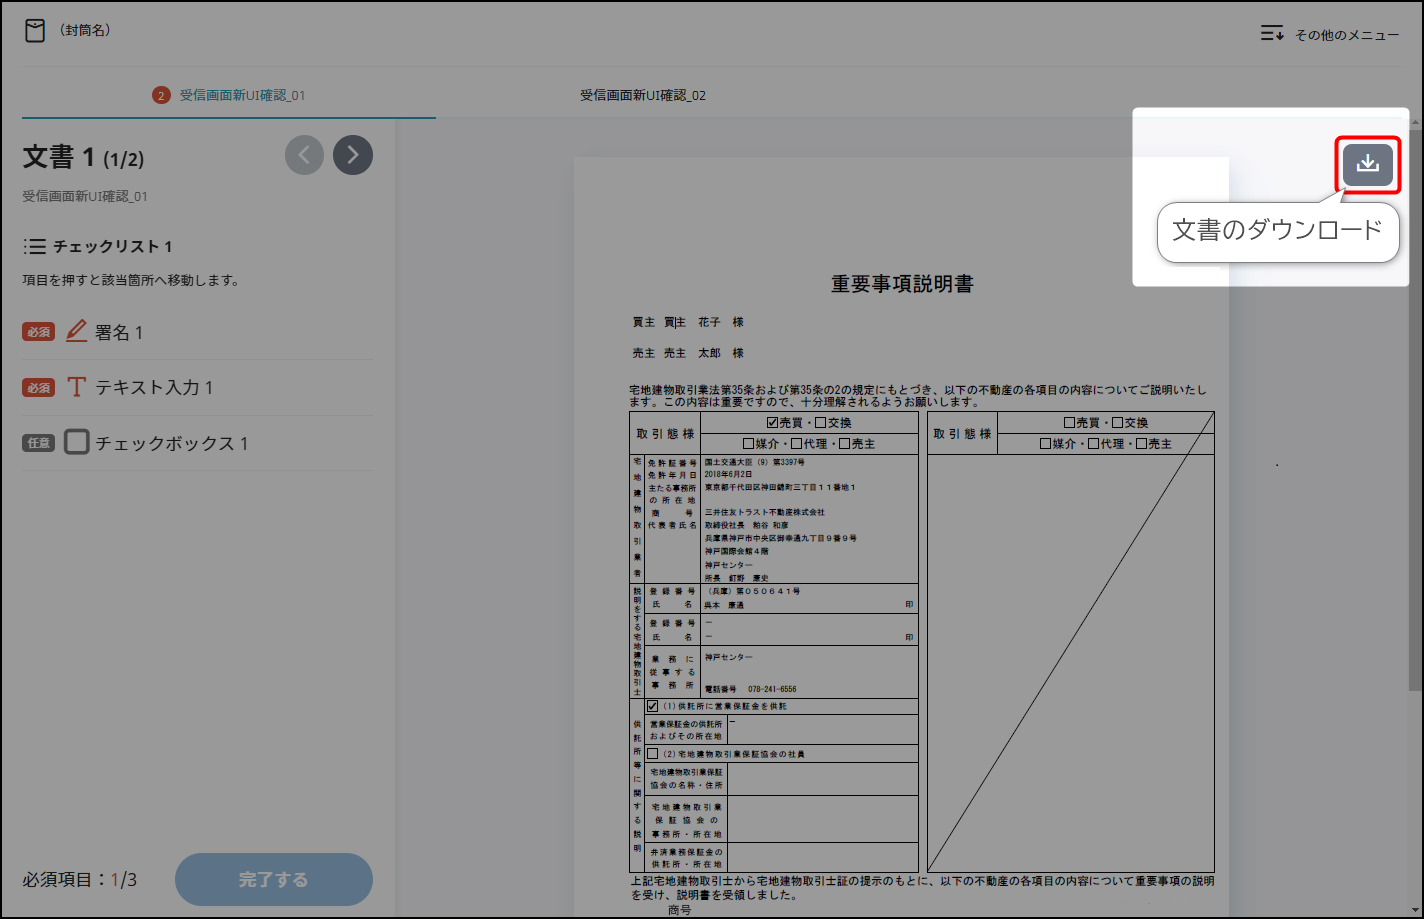The image size is (1424, 919).
Task: Click the 重要事項説明書 document title
Action: [901, 284]
